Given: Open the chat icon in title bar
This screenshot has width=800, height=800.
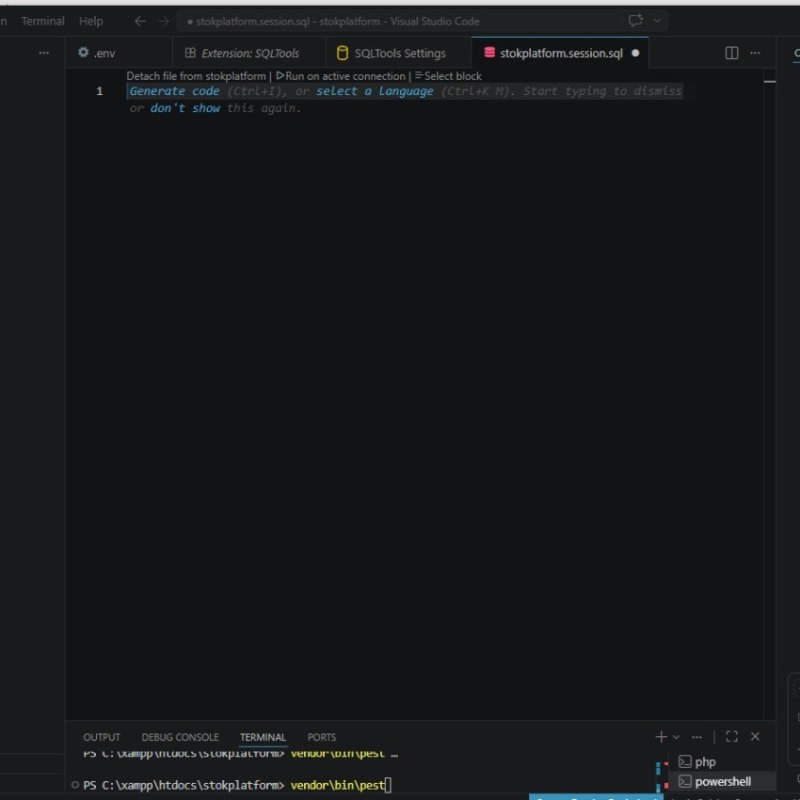Looking at the screenshot, I should pos(635,21).
